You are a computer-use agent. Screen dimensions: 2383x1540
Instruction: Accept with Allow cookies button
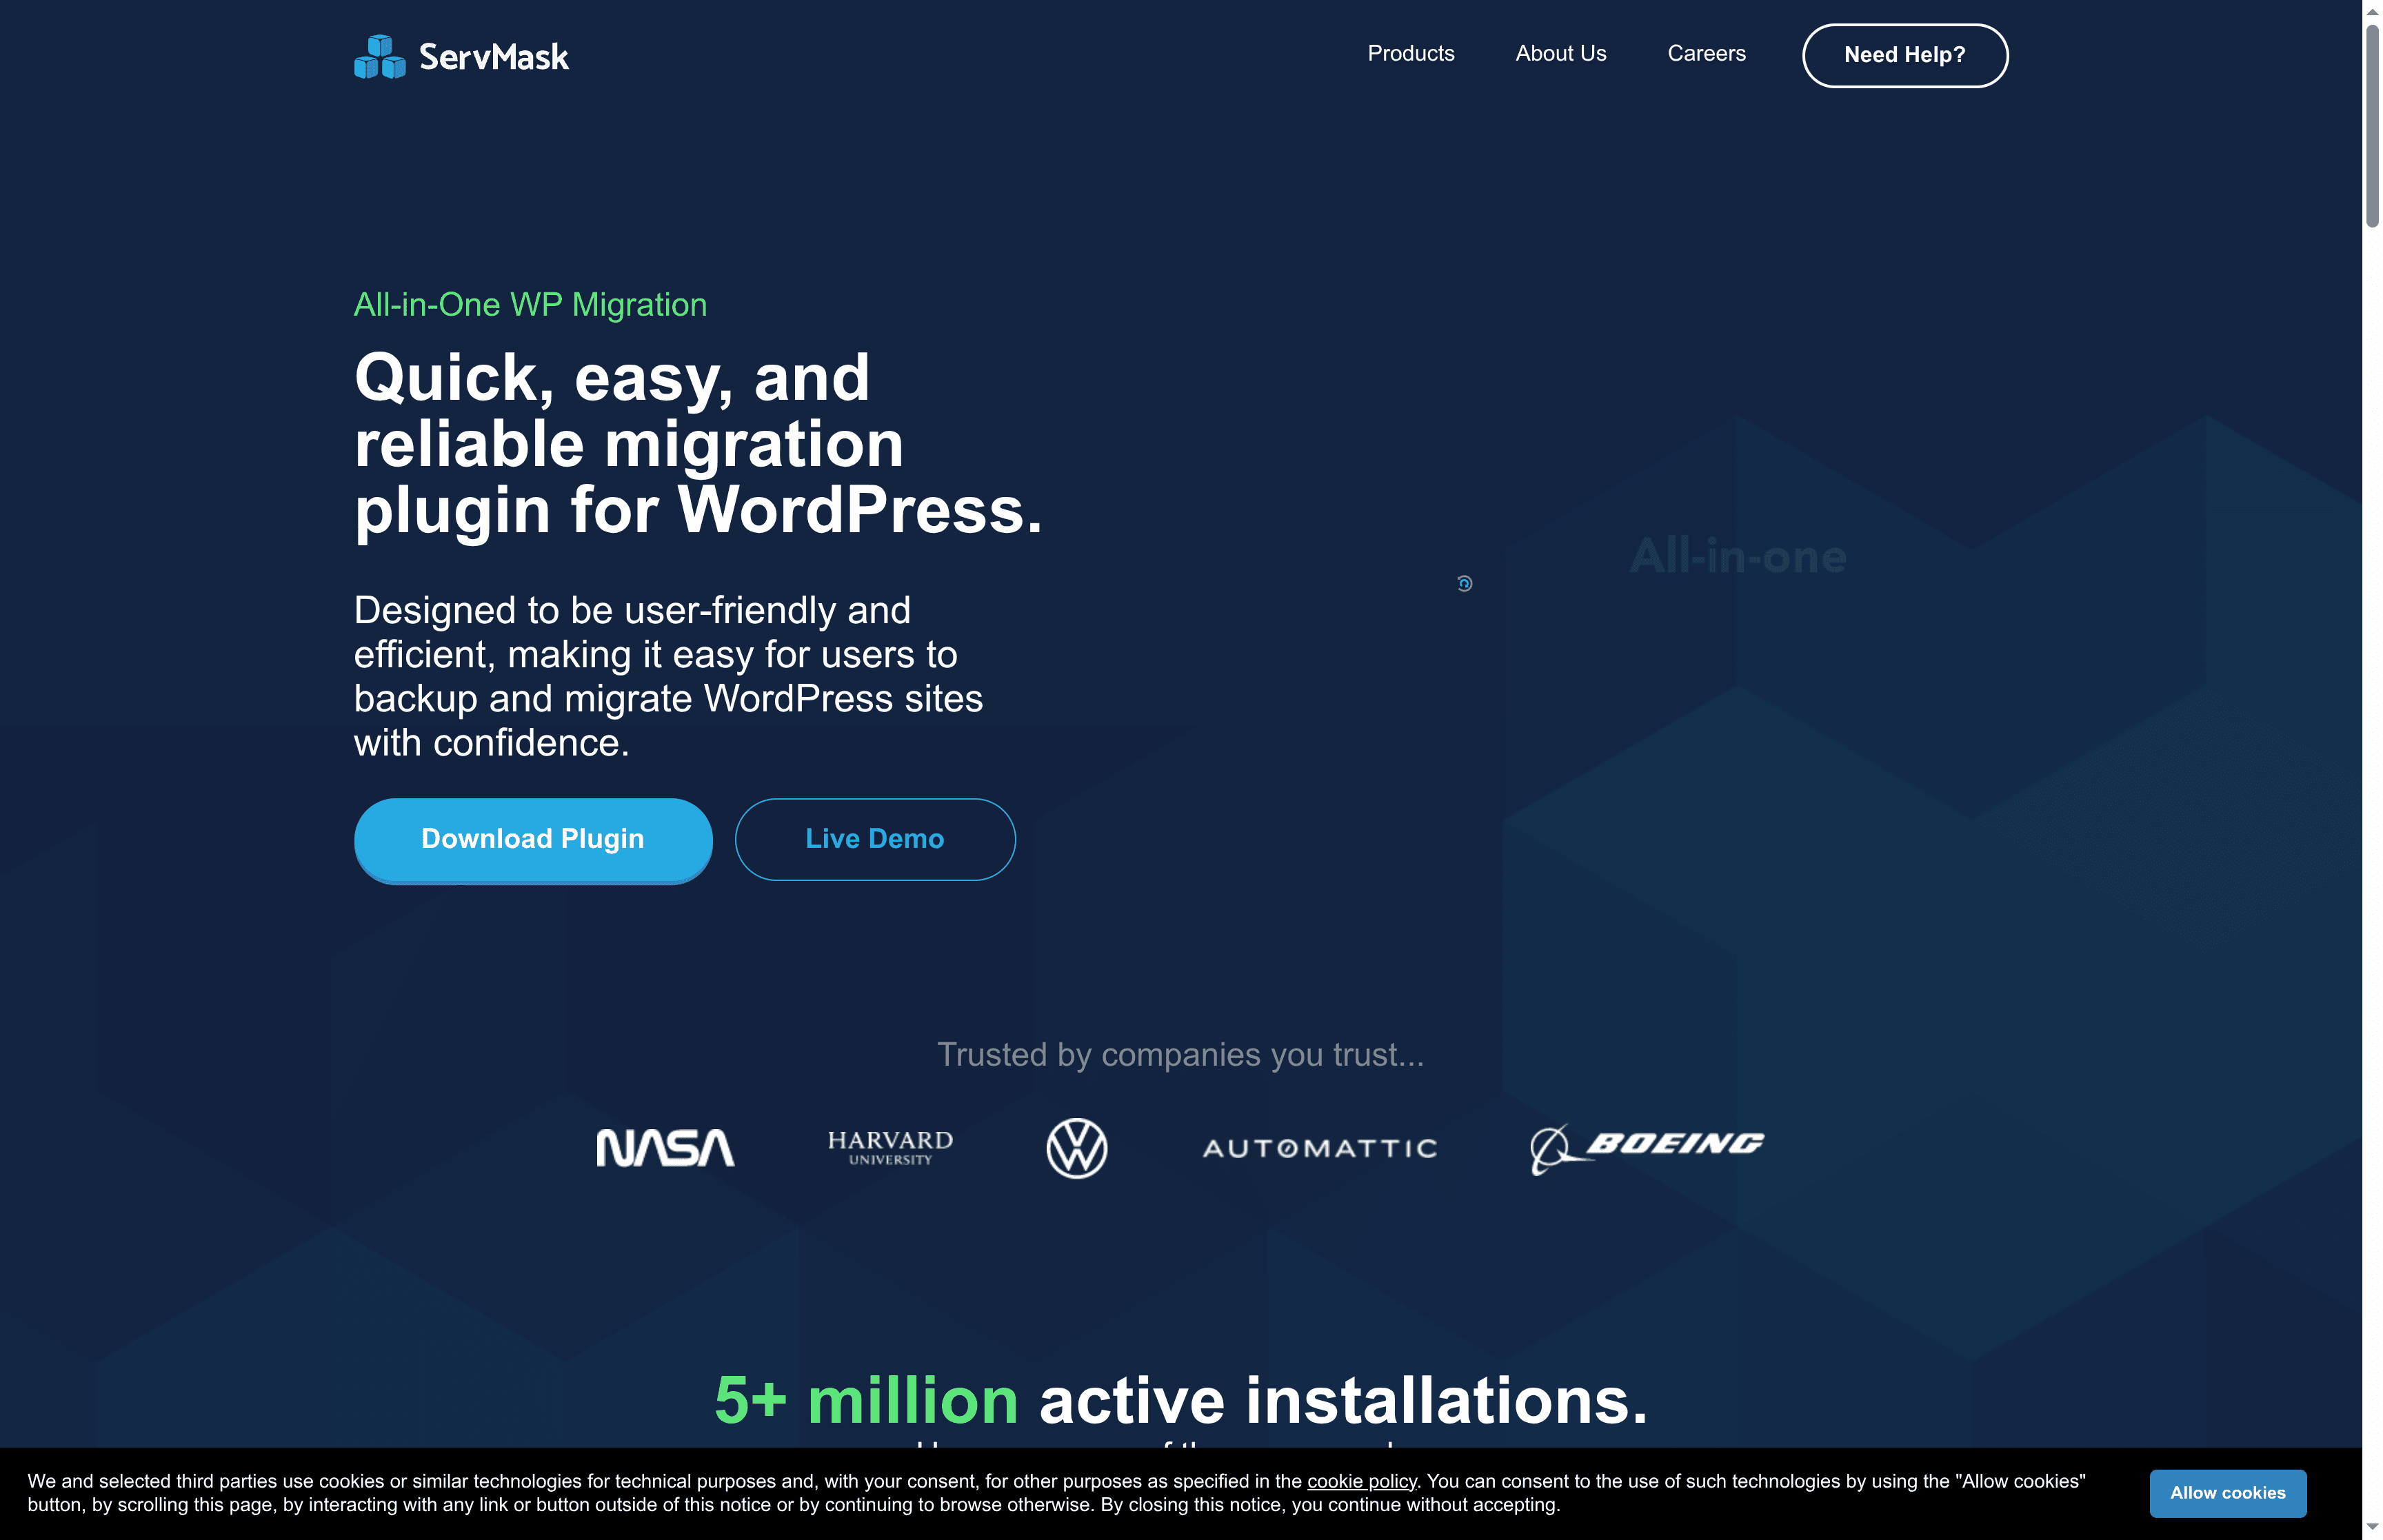click(x=2227, y=1492)
